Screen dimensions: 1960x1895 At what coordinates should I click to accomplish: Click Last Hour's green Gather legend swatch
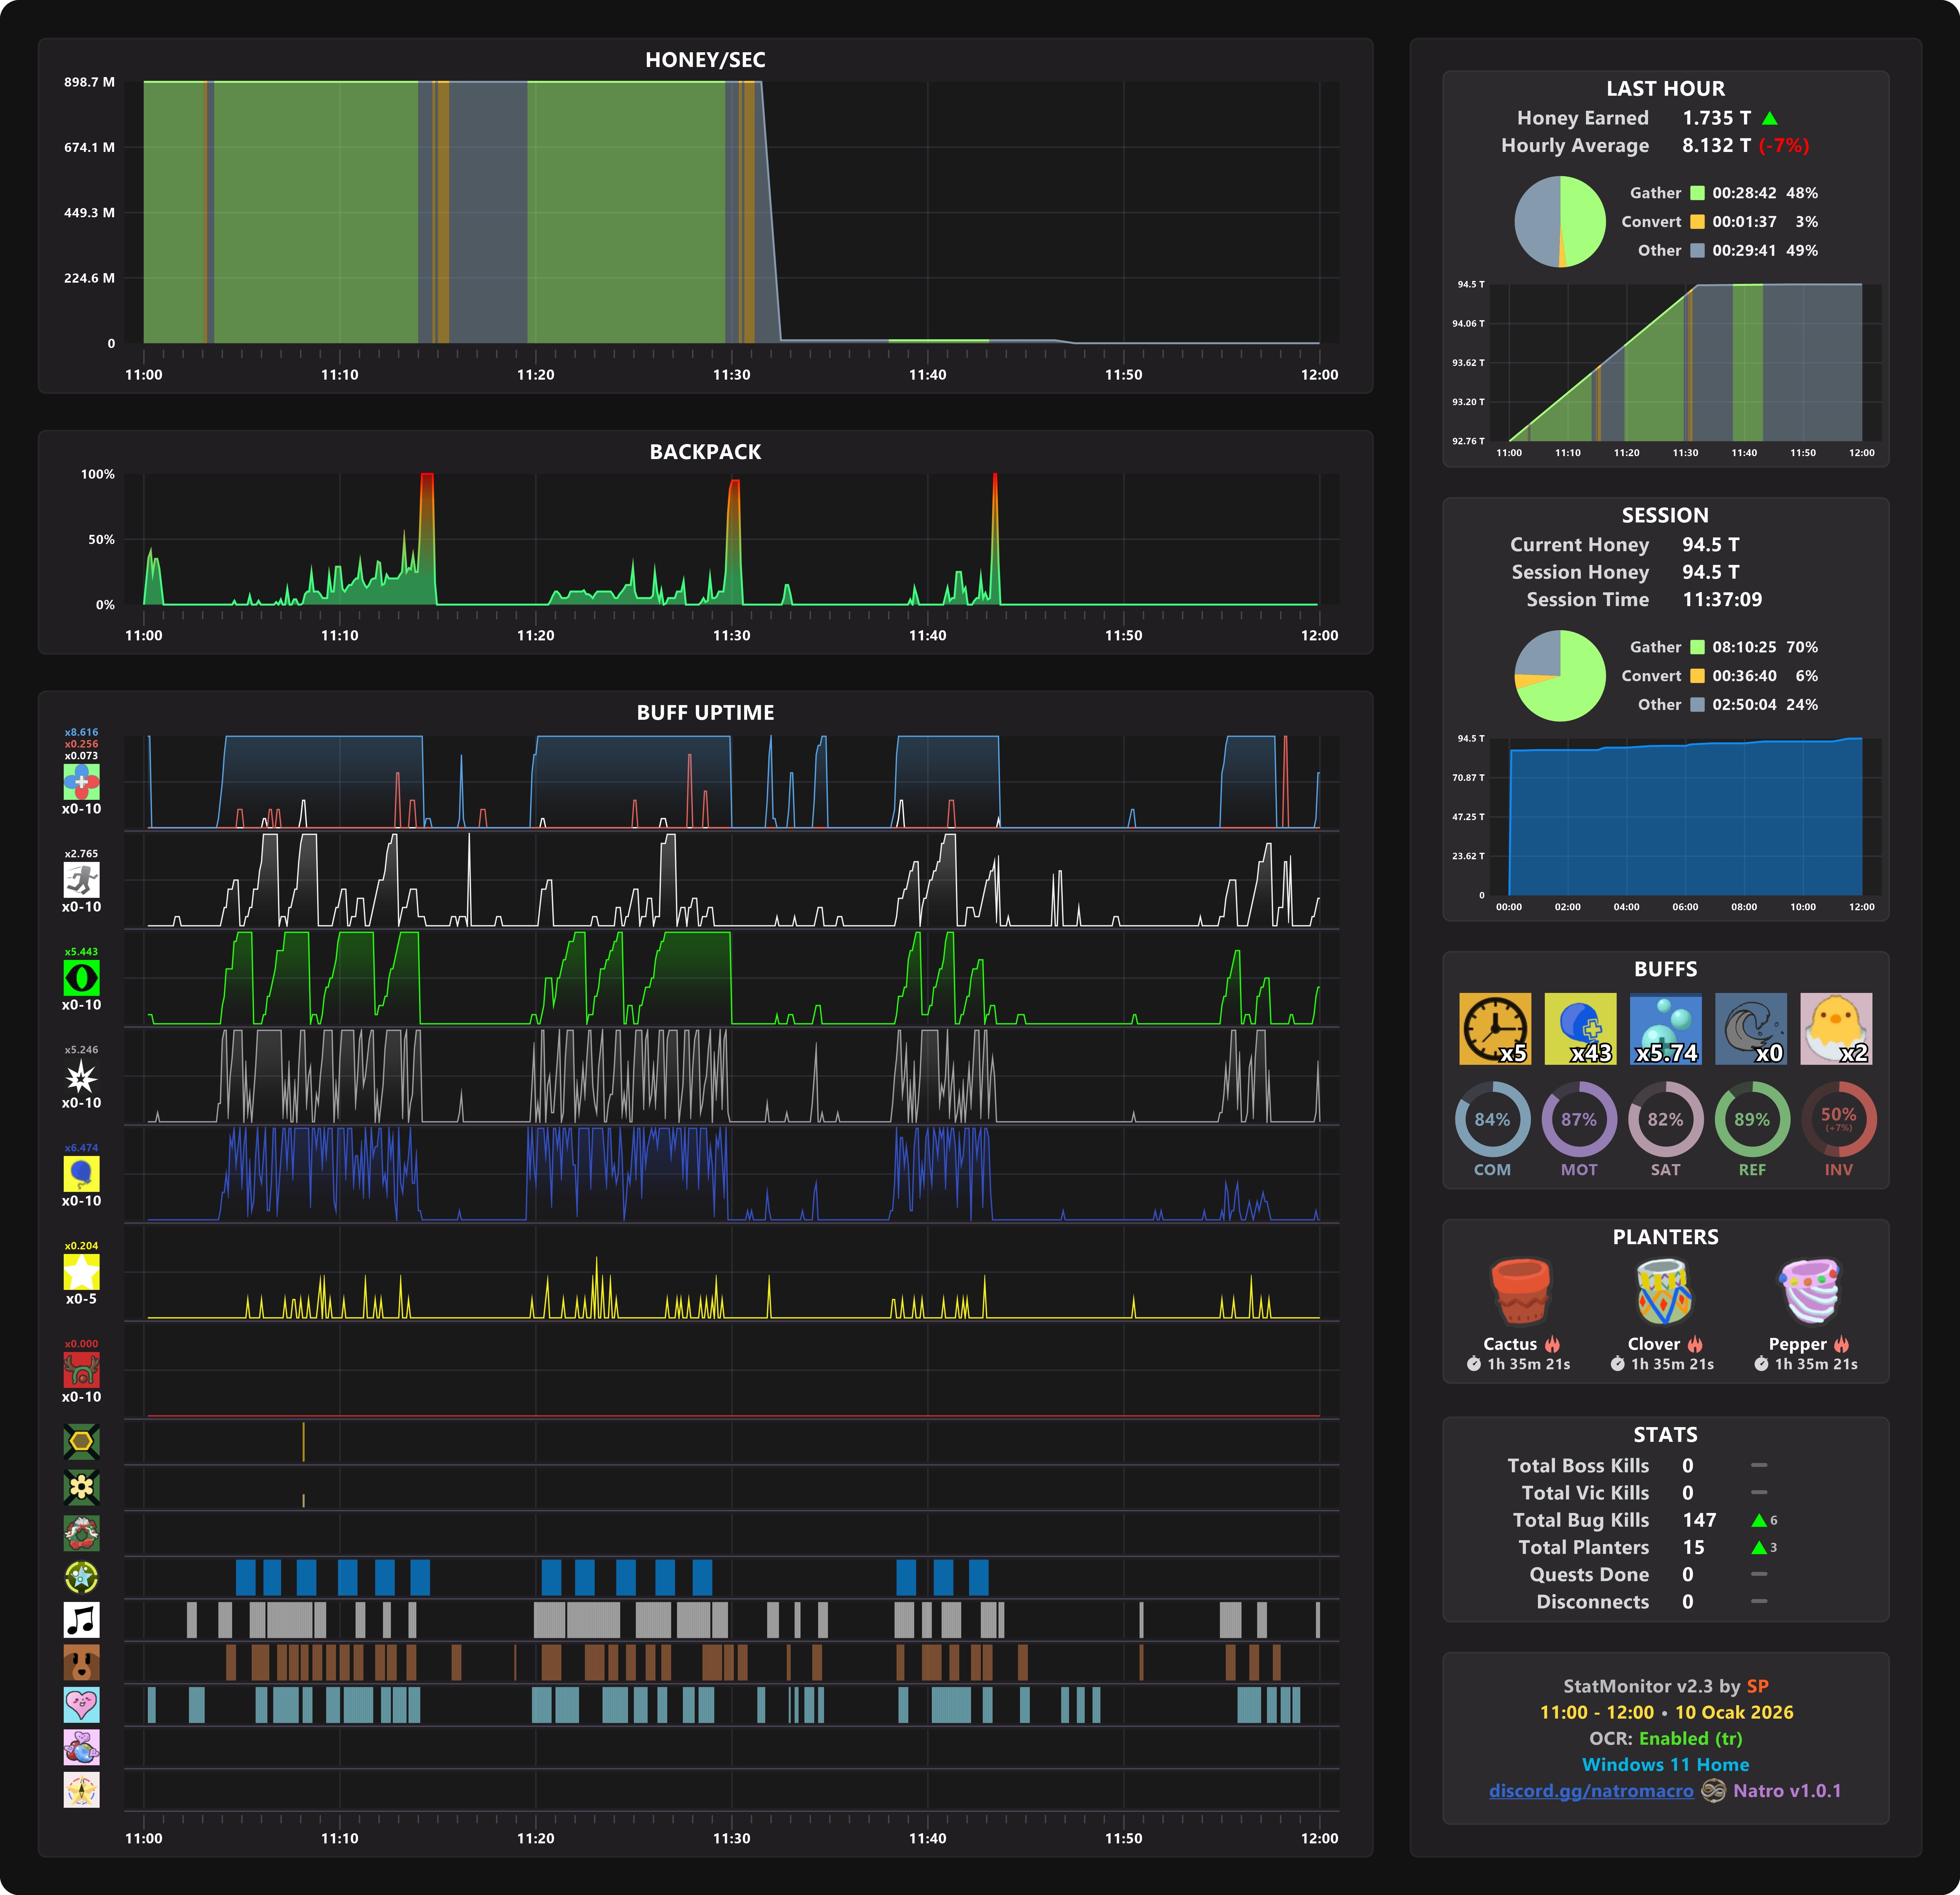(x=1697, y=193)
